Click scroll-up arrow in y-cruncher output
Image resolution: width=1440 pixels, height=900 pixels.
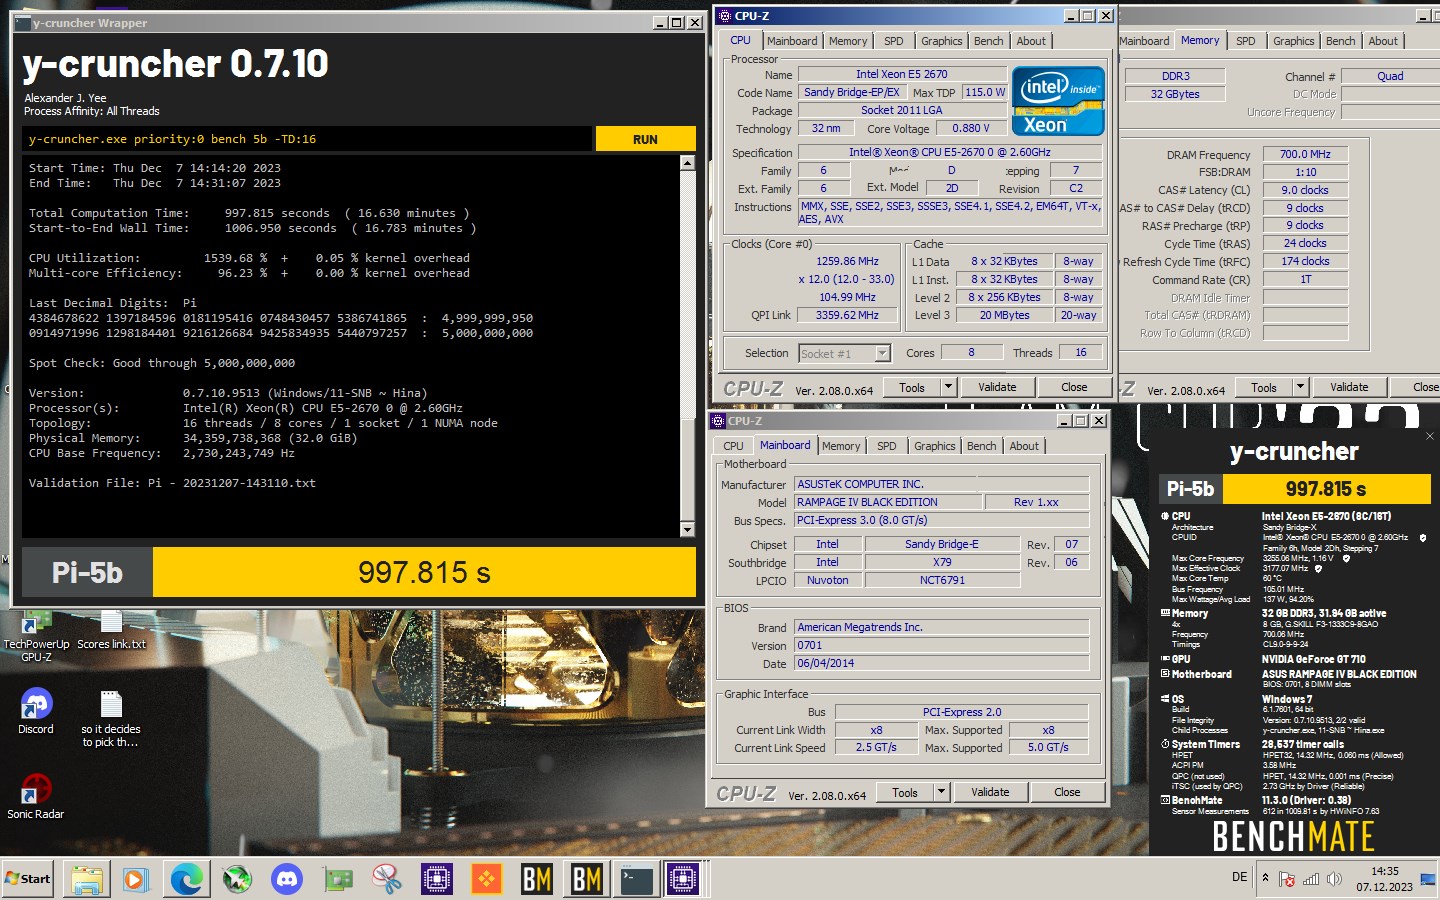pyautogui.click(x=687, y=162)
